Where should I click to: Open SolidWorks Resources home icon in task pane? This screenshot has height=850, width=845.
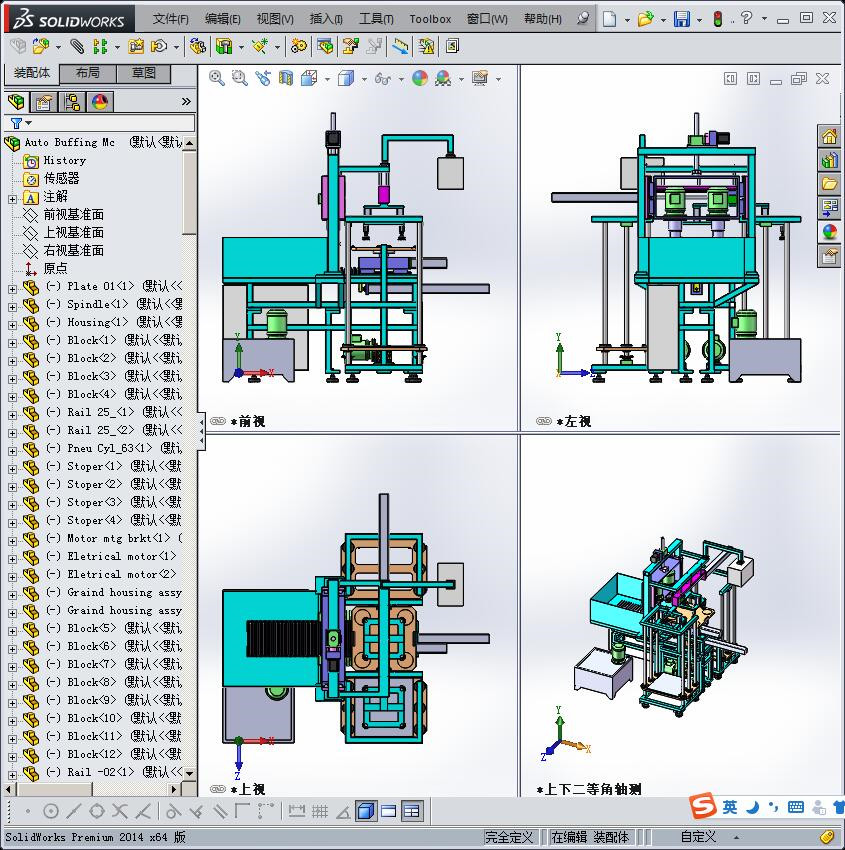(x=829, y=137)
